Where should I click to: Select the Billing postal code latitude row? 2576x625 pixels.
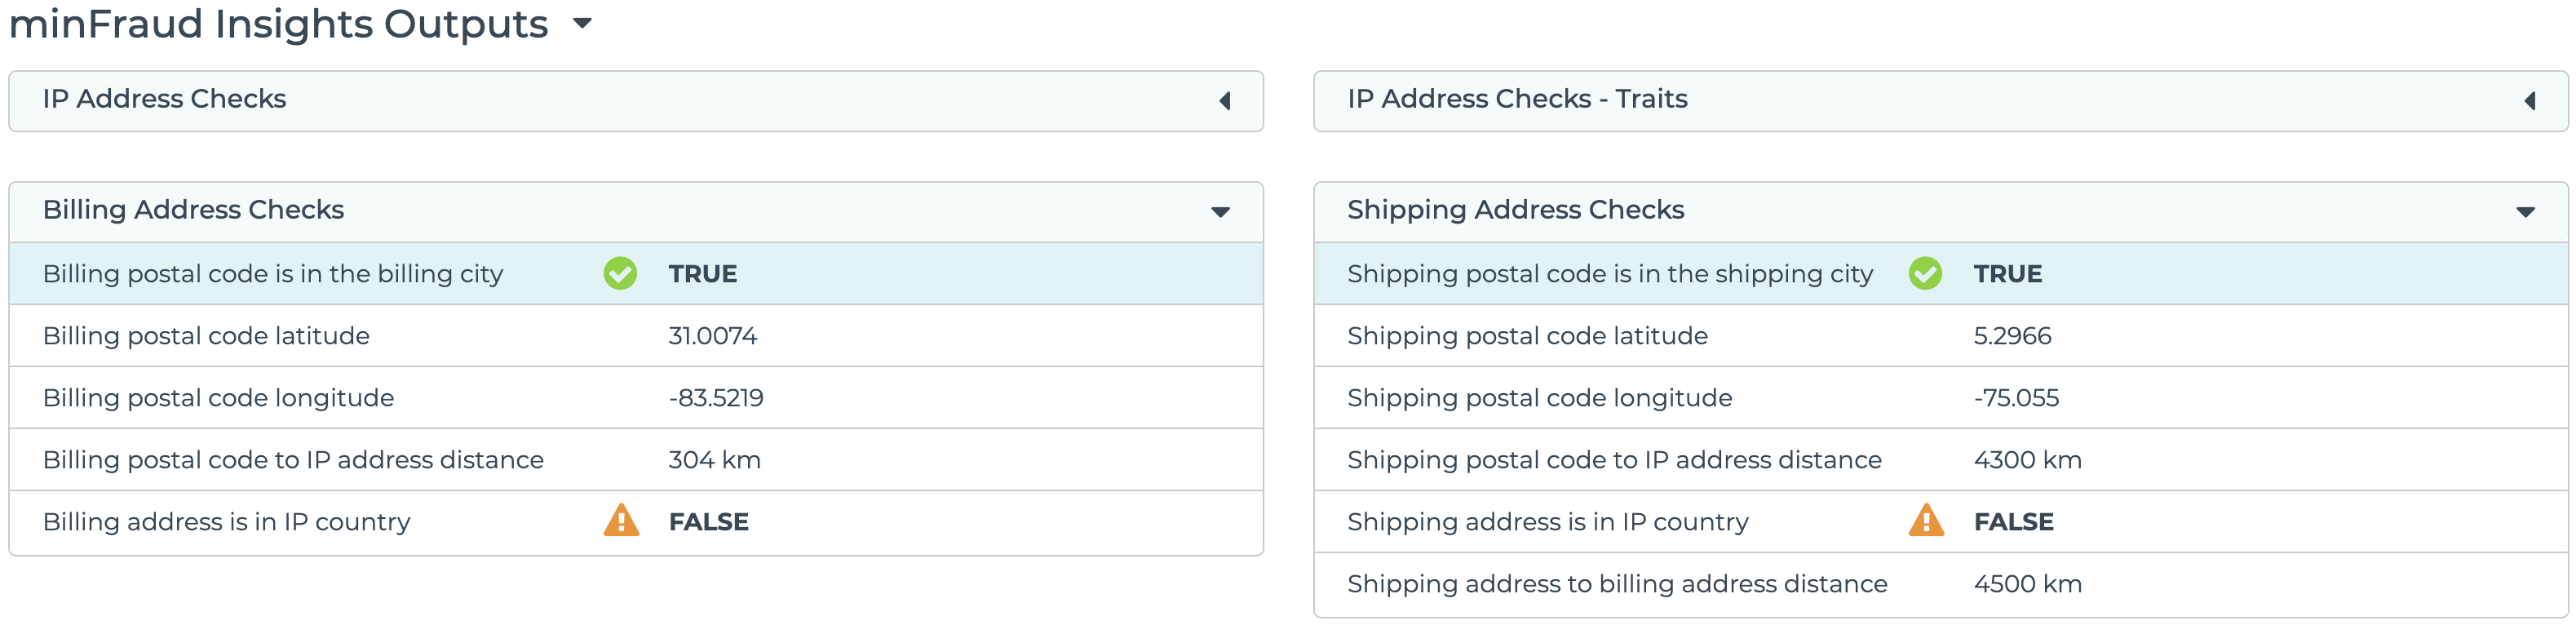206,335
